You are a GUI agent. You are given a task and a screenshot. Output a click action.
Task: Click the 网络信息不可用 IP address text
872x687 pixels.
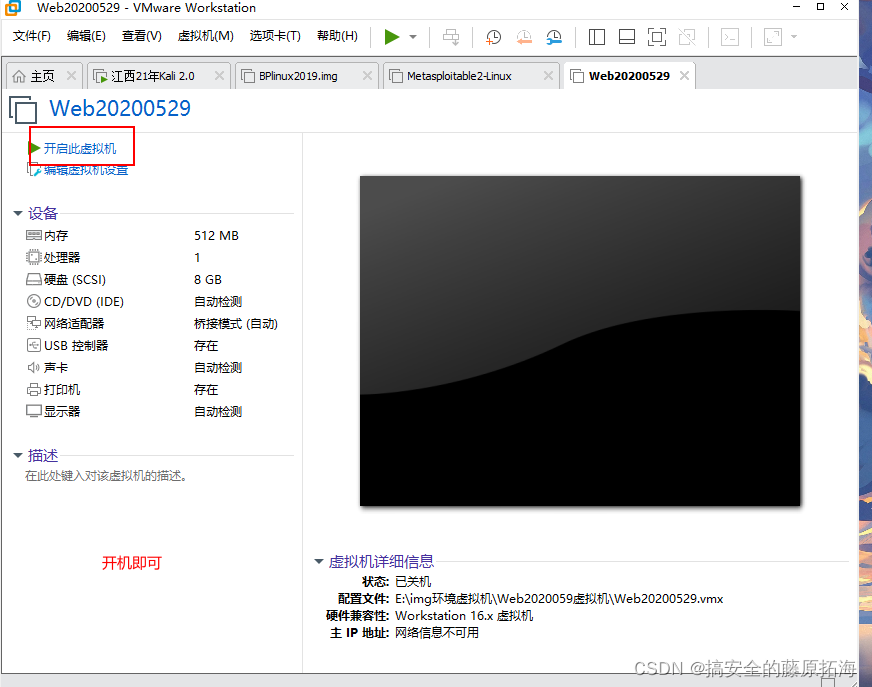pos(437,632)
